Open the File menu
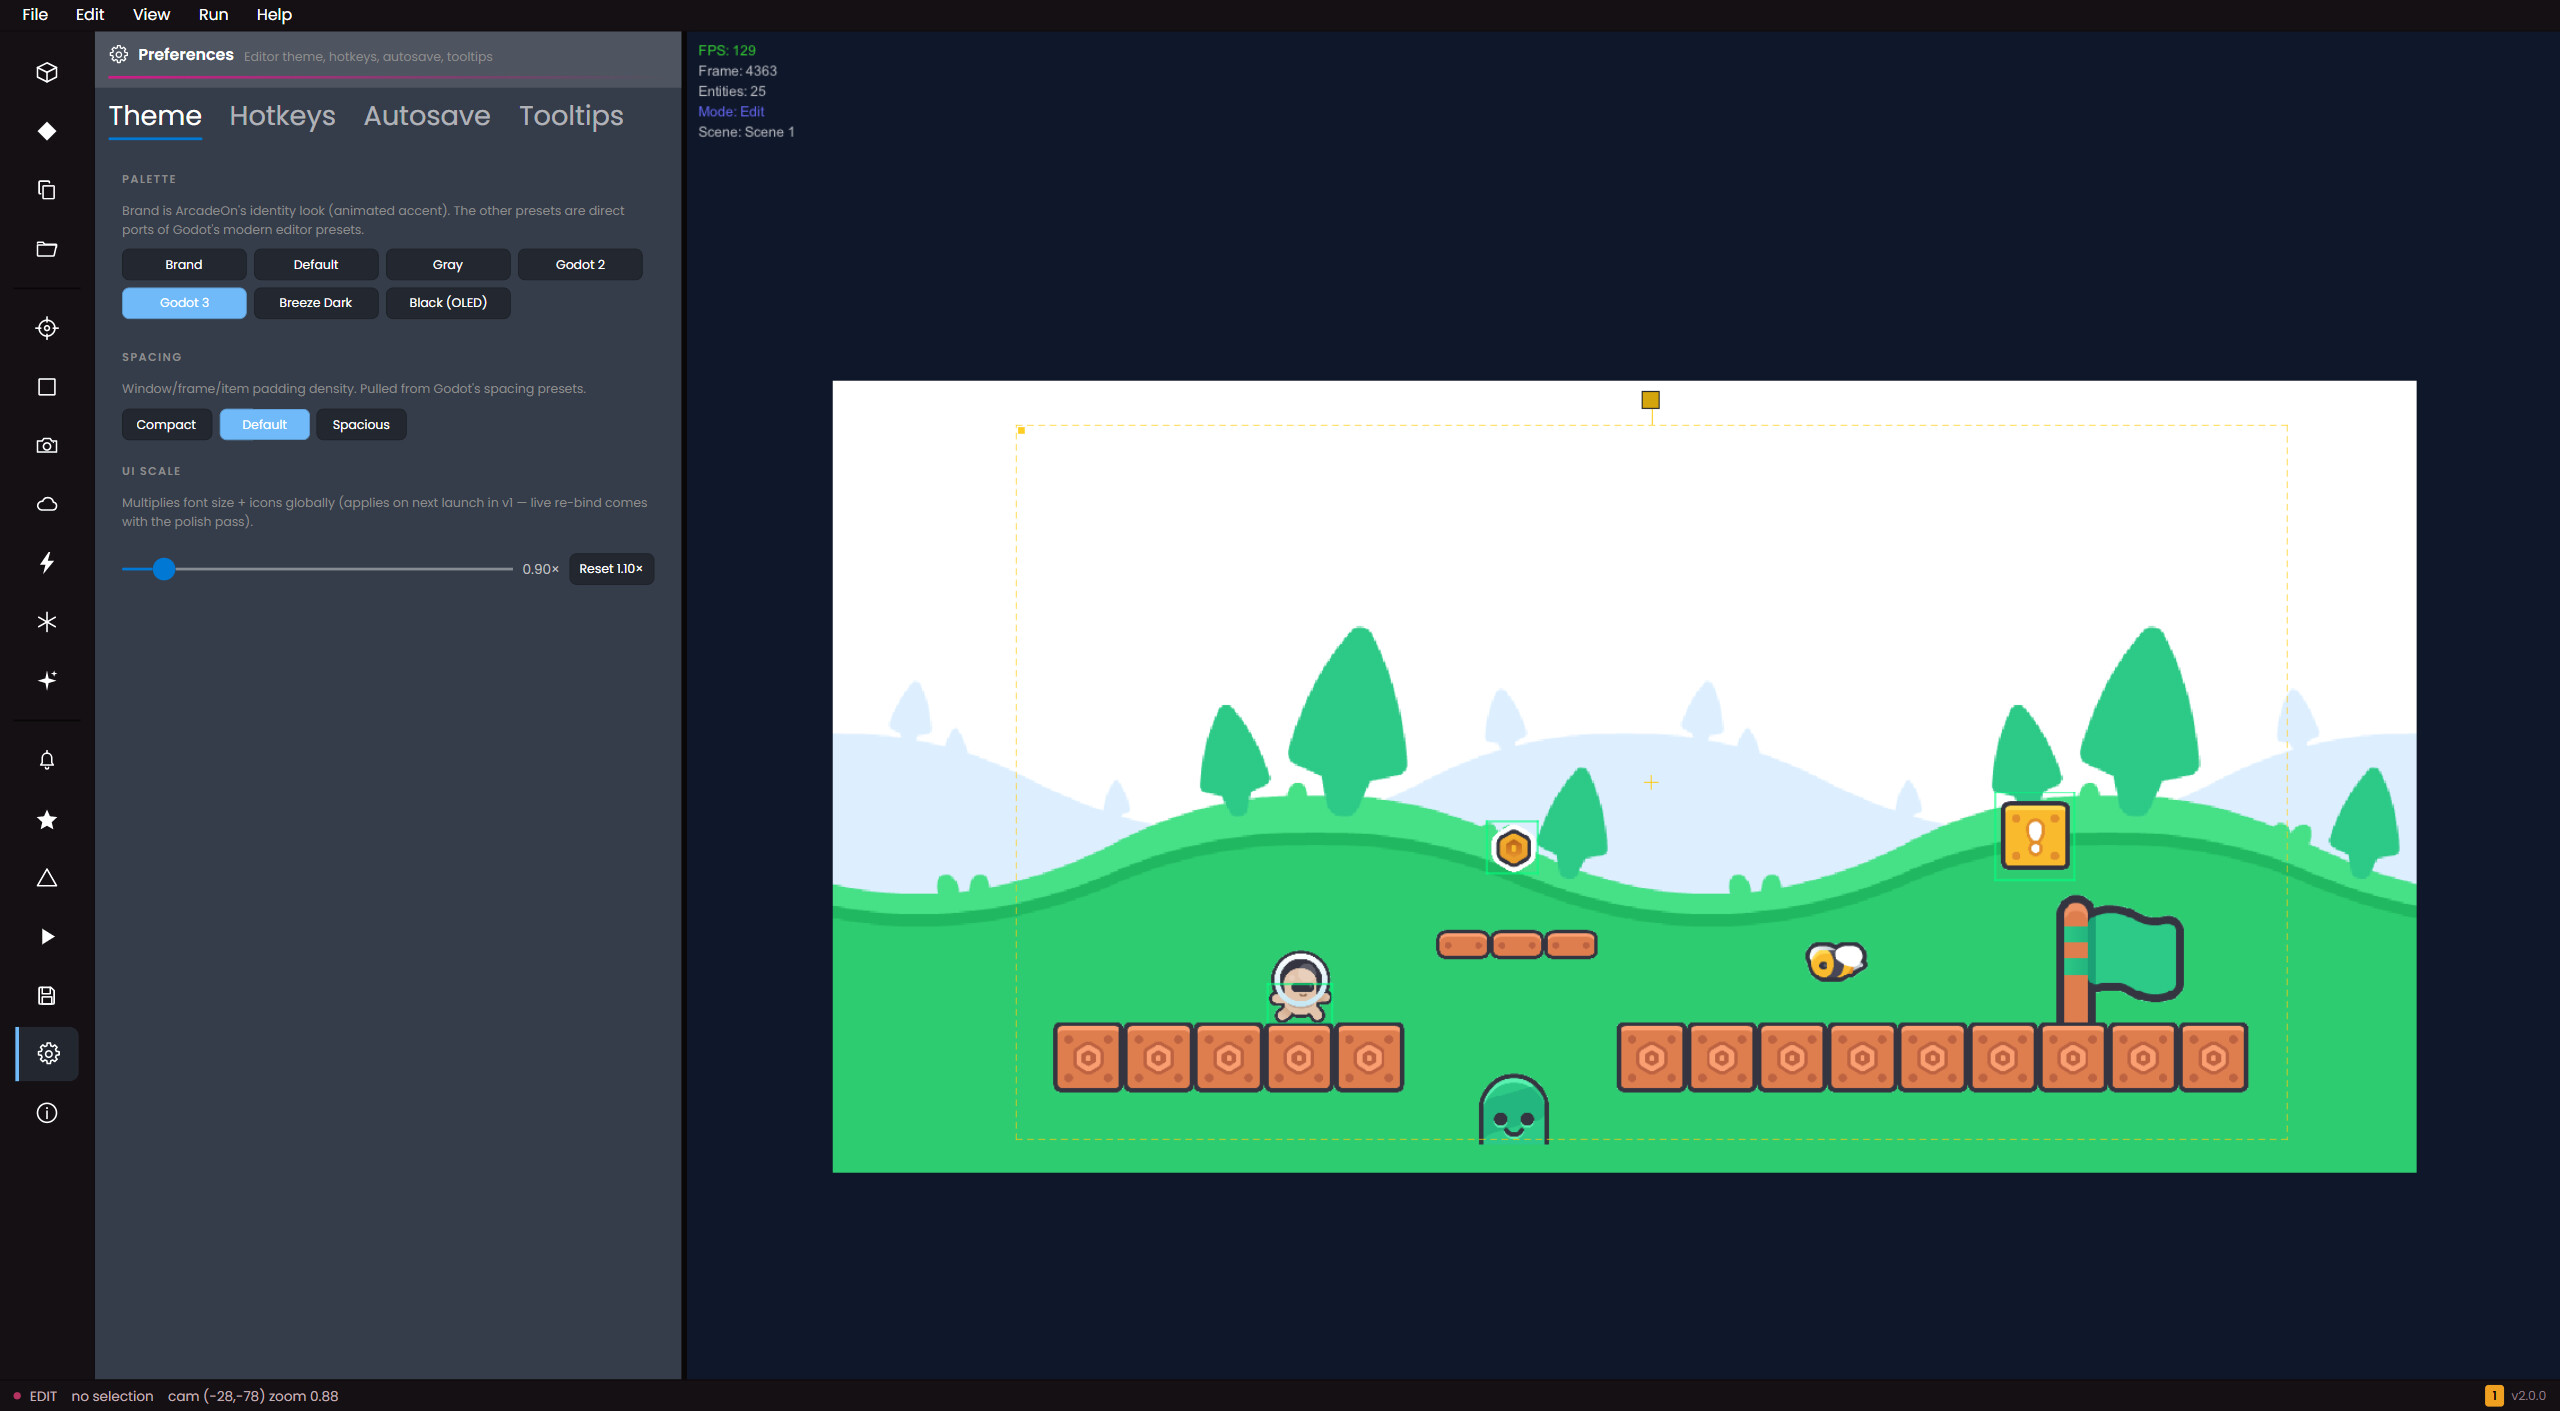 coord(35,14)
